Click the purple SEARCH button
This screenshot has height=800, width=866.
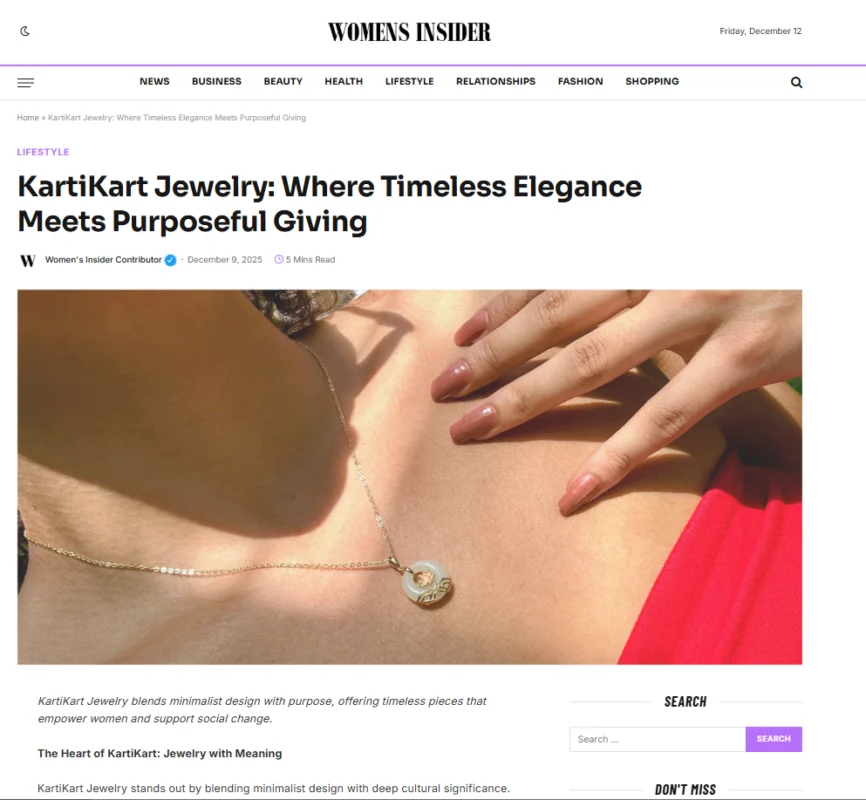click(773, 739)
